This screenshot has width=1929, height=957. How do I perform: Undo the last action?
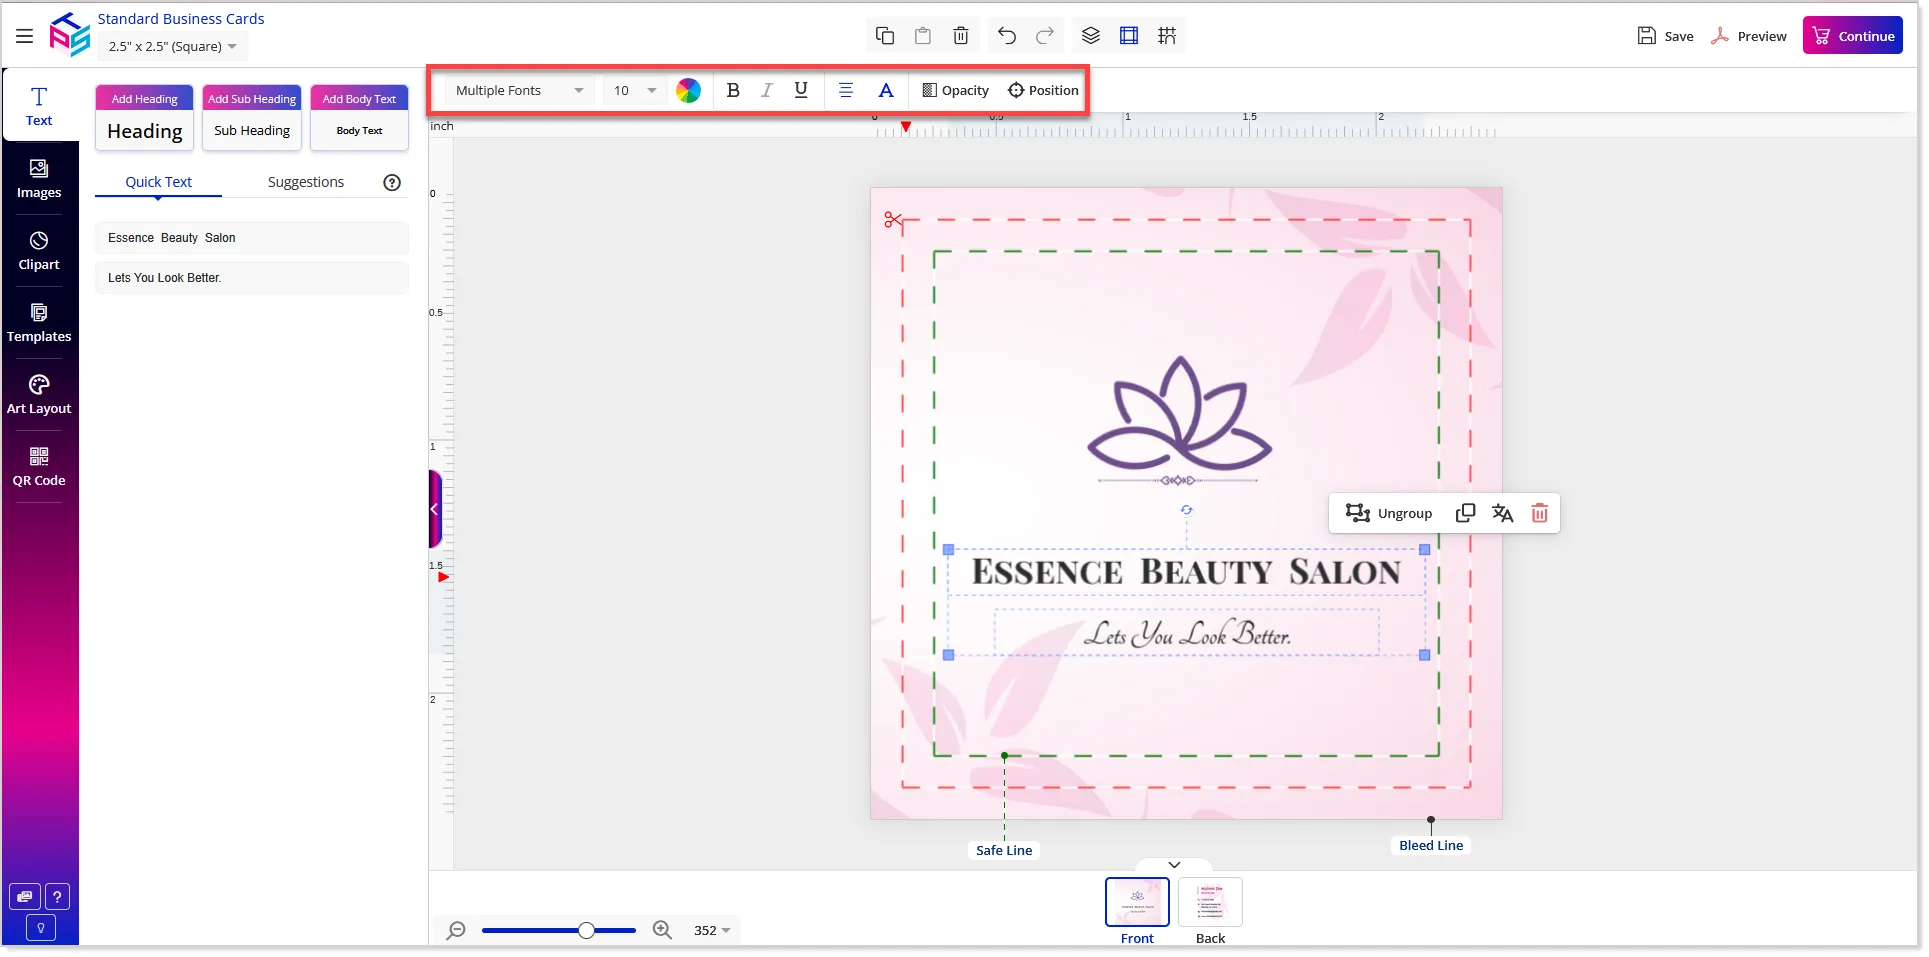pos(1007,36)
